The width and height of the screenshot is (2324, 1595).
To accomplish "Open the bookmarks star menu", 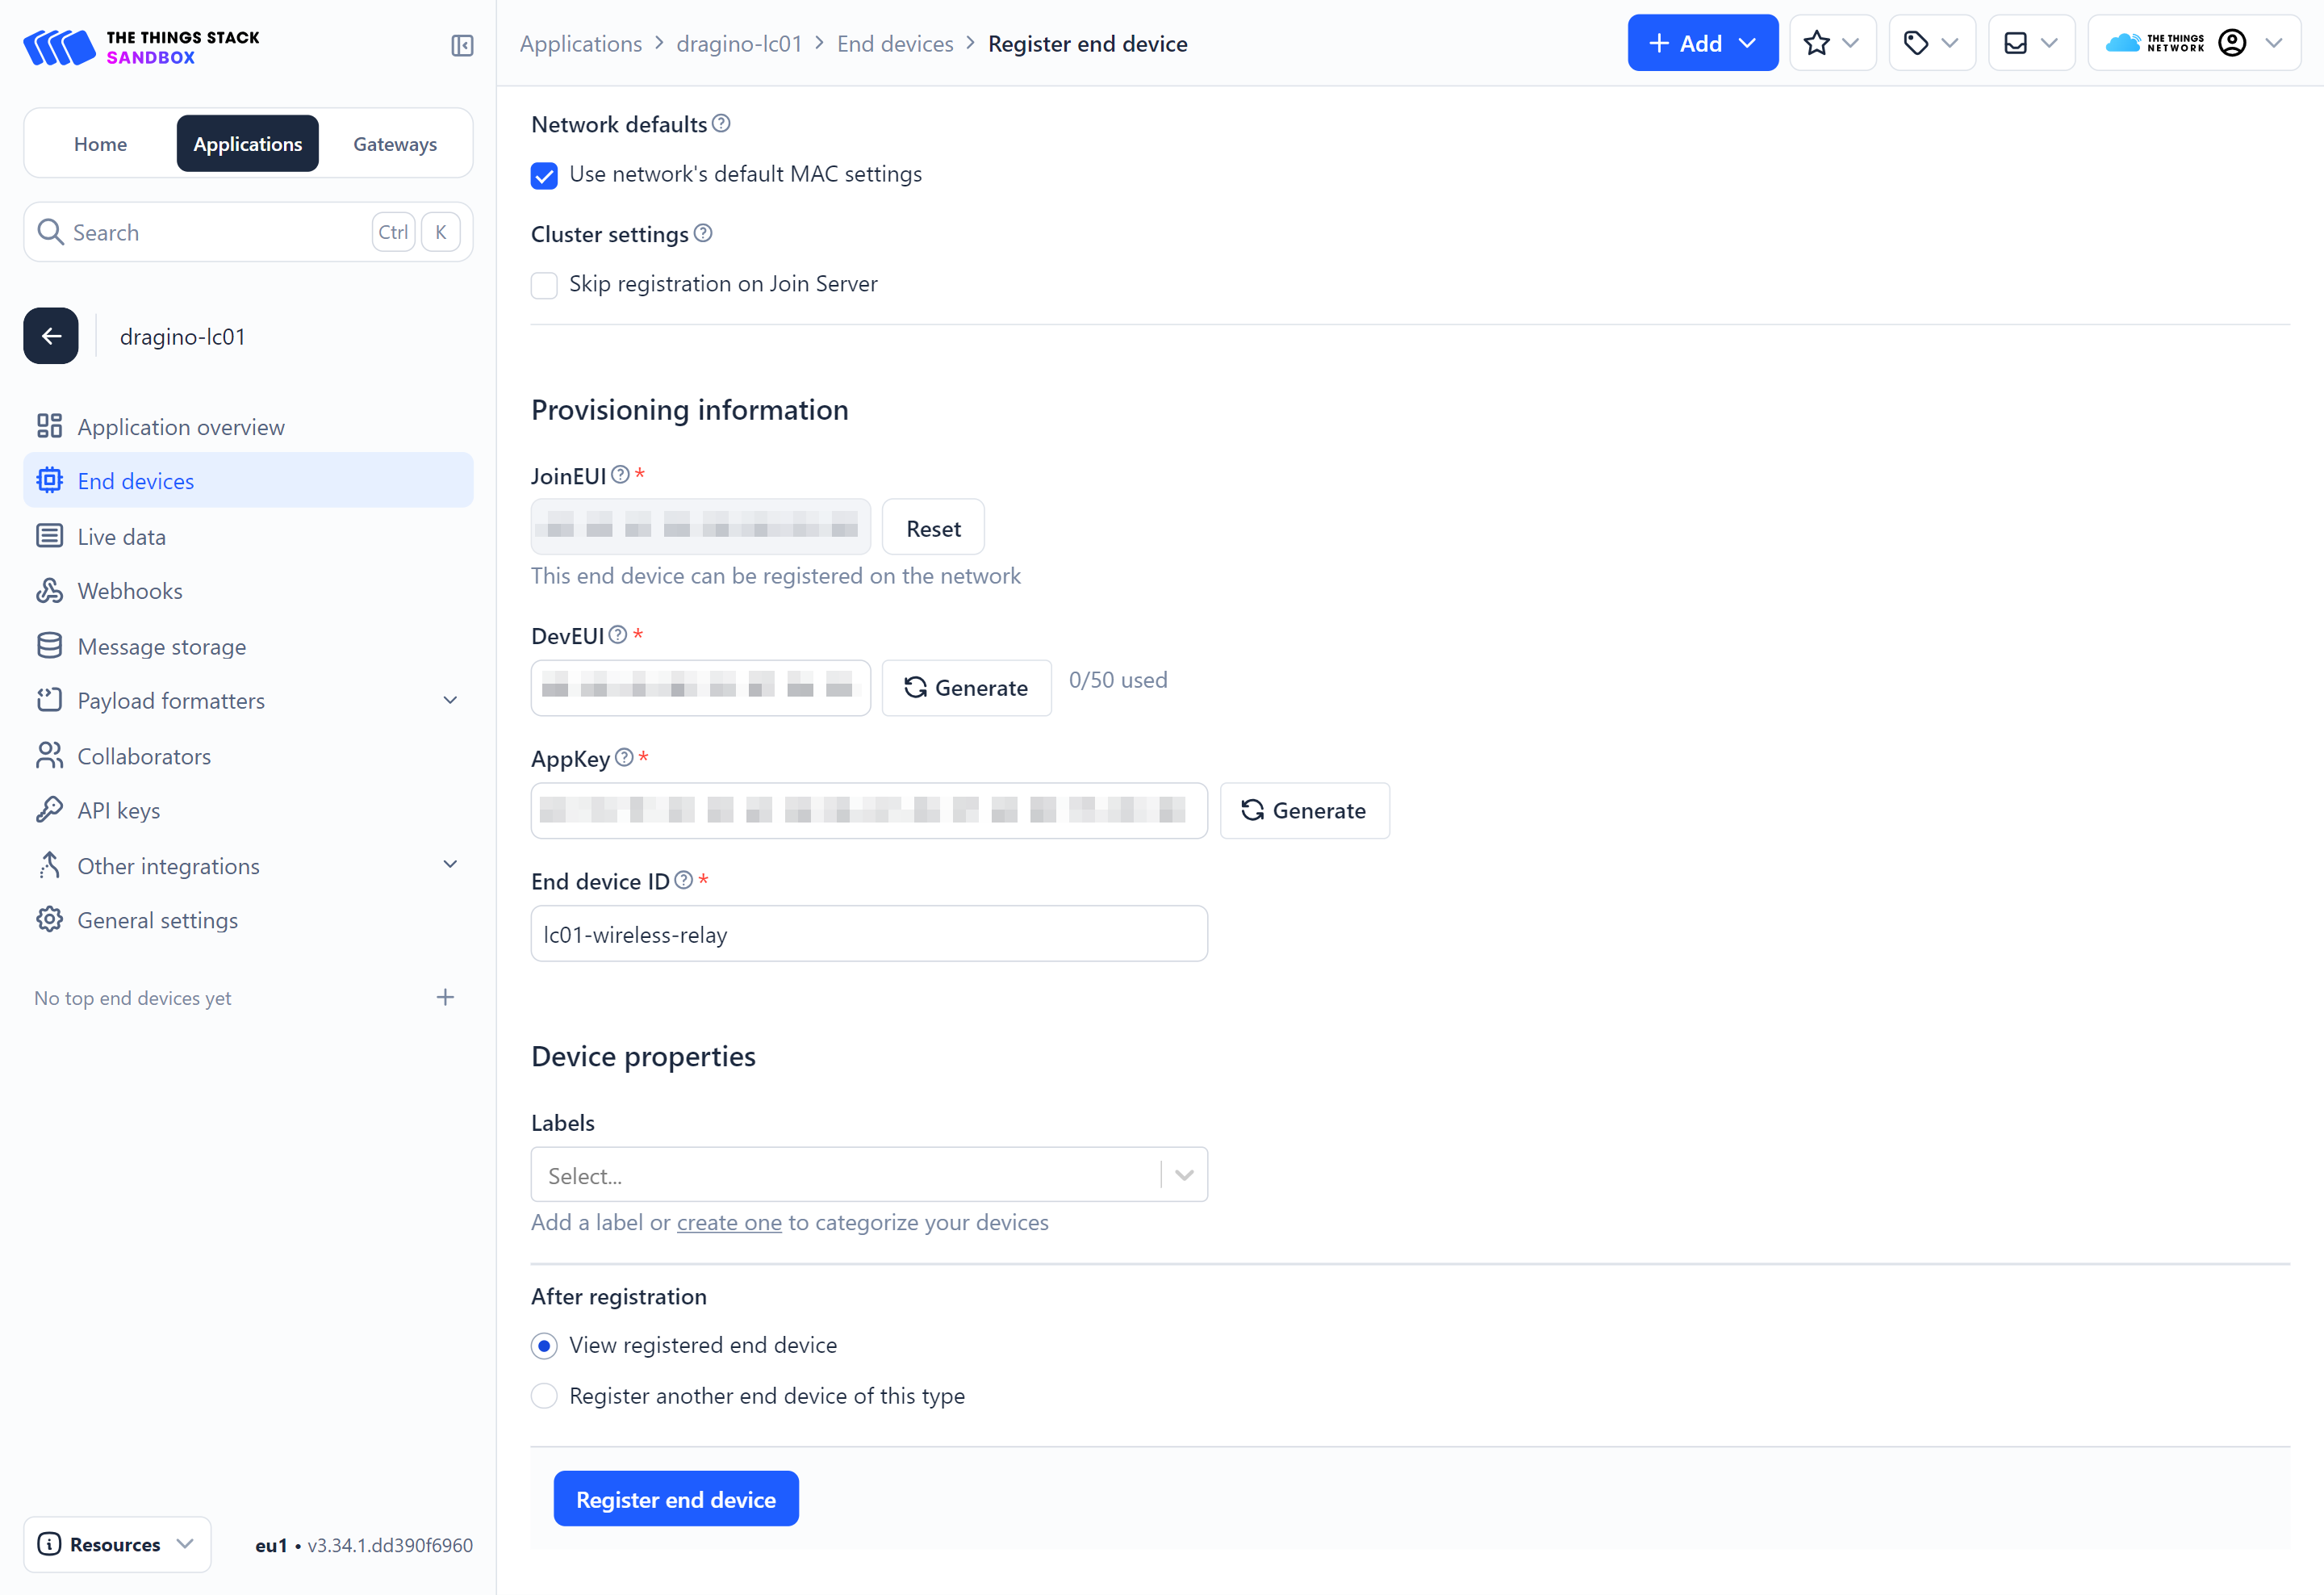I will coord(1831,43).
